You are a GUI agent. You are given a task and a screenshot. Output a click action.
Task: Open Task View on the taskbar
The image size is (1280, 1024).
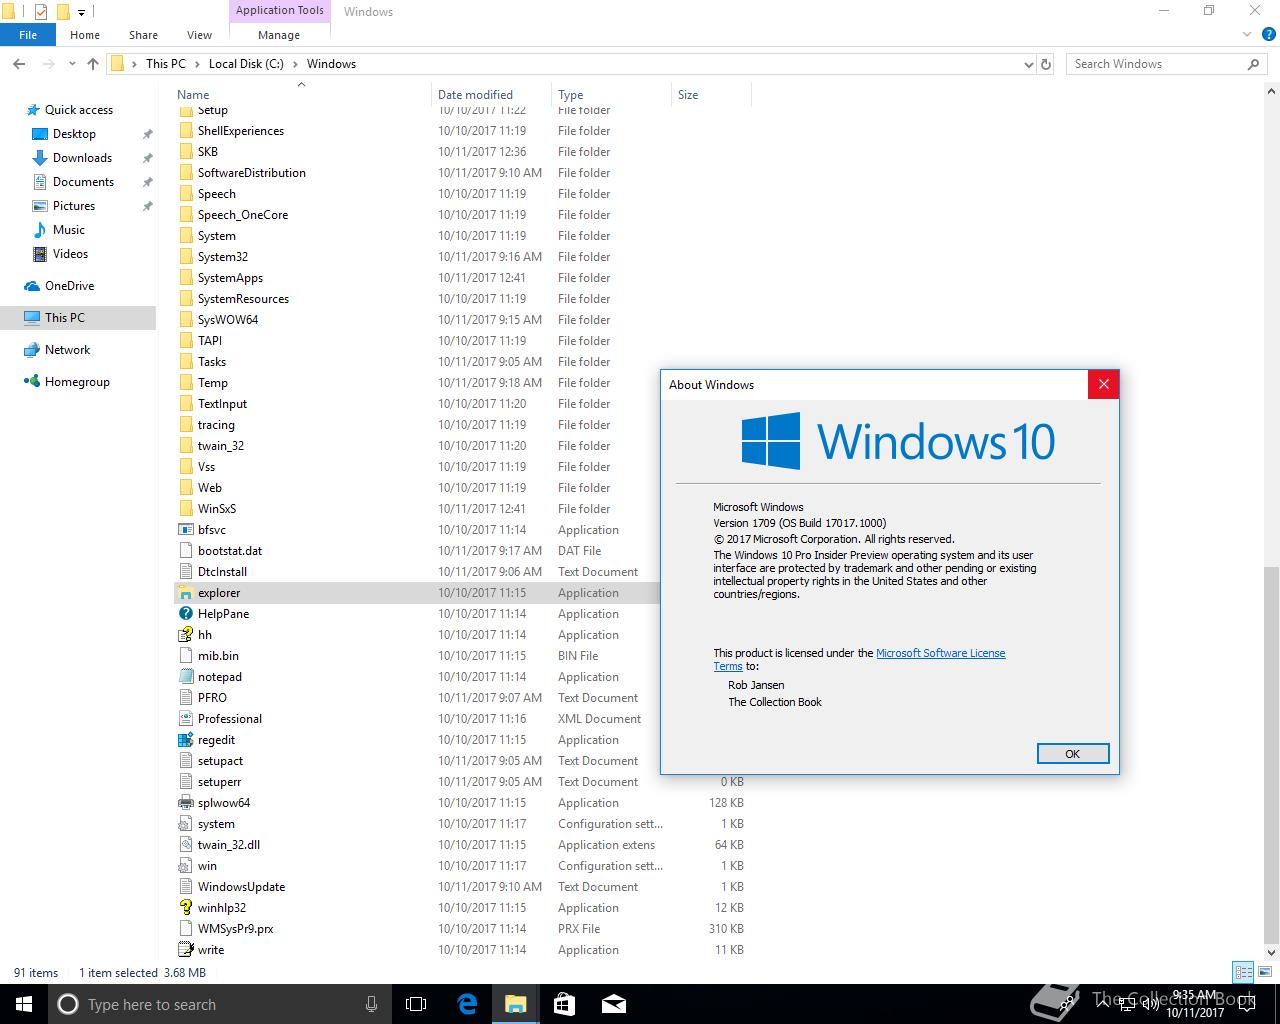click(x=416, y=1004)
